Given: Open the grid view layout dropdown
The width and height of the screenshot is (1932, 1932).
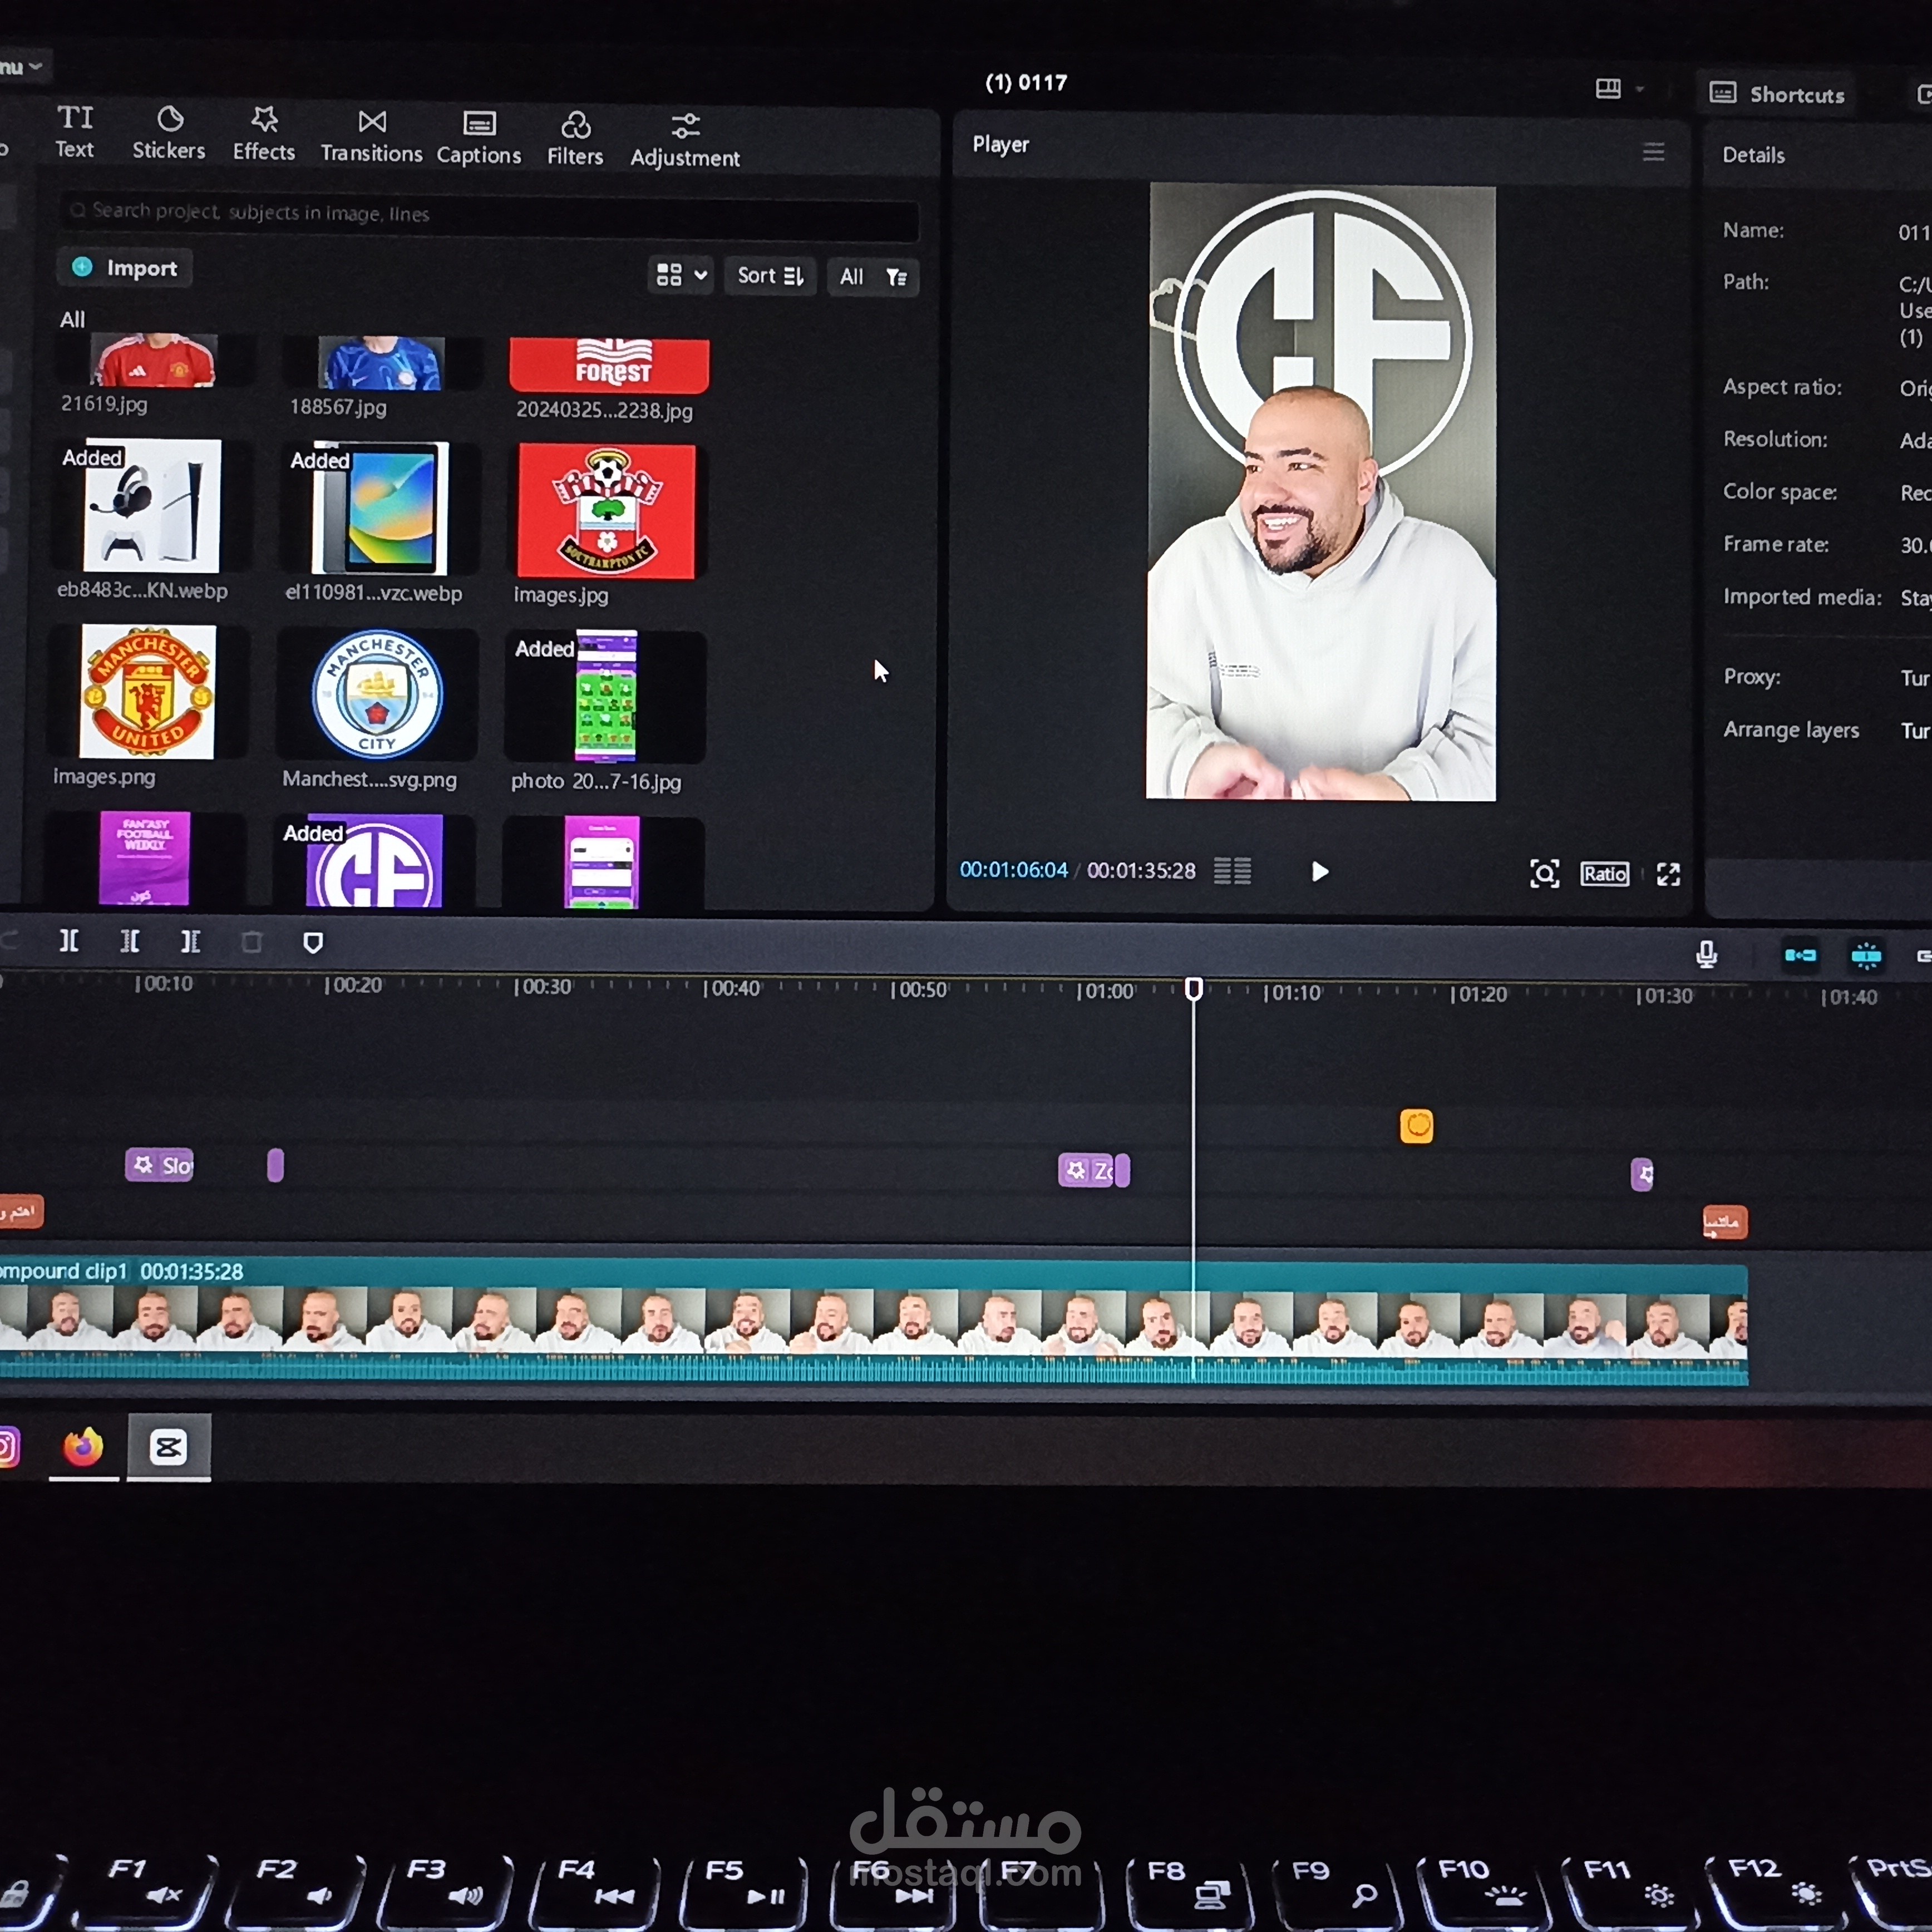Looking at the screenshot, I should pos(681,275).
